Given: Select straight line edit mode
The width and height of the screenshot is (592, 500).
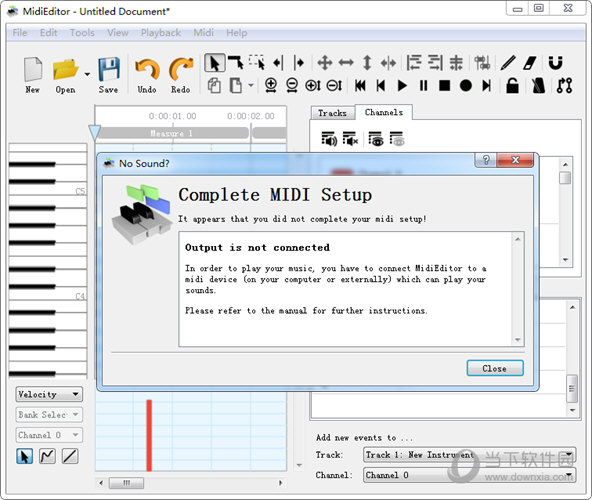Looking at the screenshot, I should click(x=70, y=456).
